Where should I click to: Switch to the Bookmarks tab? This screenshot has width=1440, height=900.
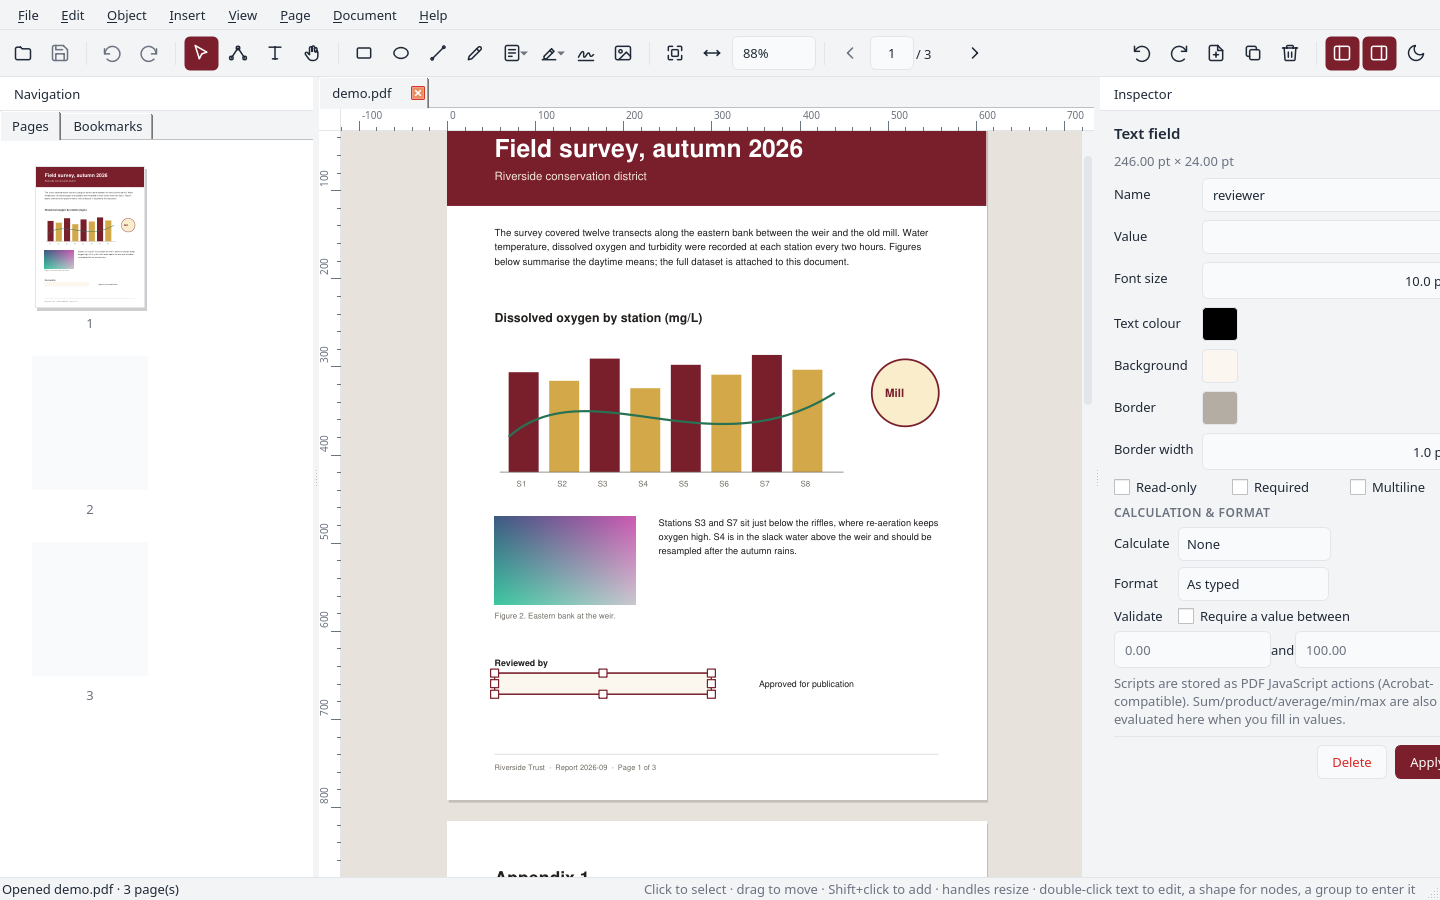pos(108,126)
